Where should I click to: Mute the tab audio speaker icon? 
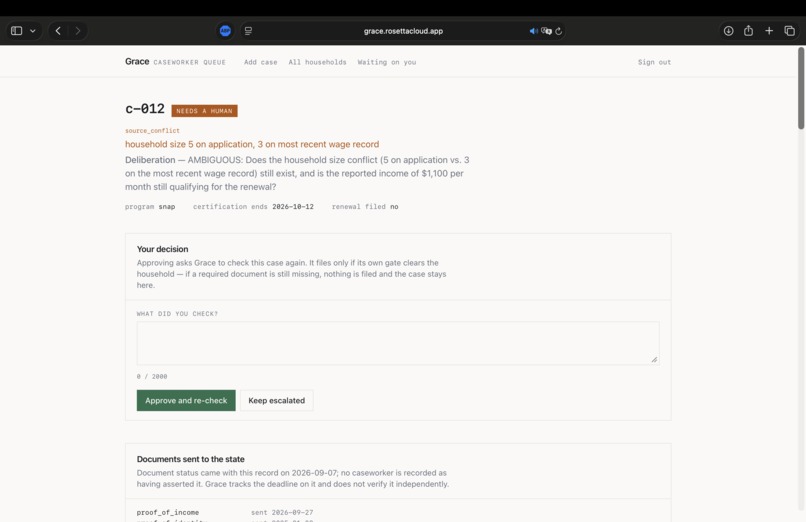(534, 31)
